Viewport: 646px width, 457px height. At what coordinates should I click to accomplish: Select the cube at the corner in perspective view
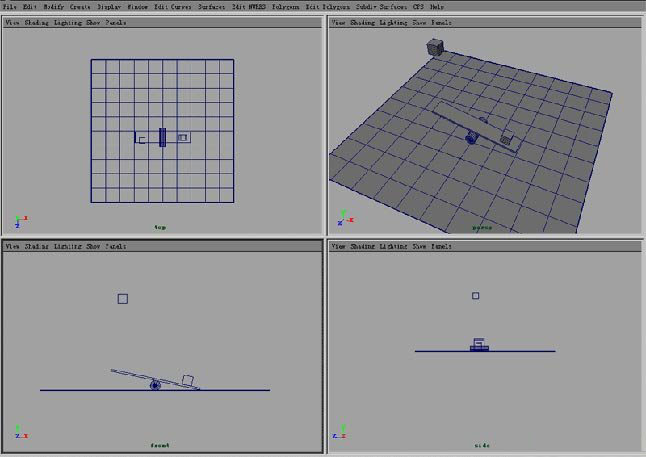(x=435, y=47)
